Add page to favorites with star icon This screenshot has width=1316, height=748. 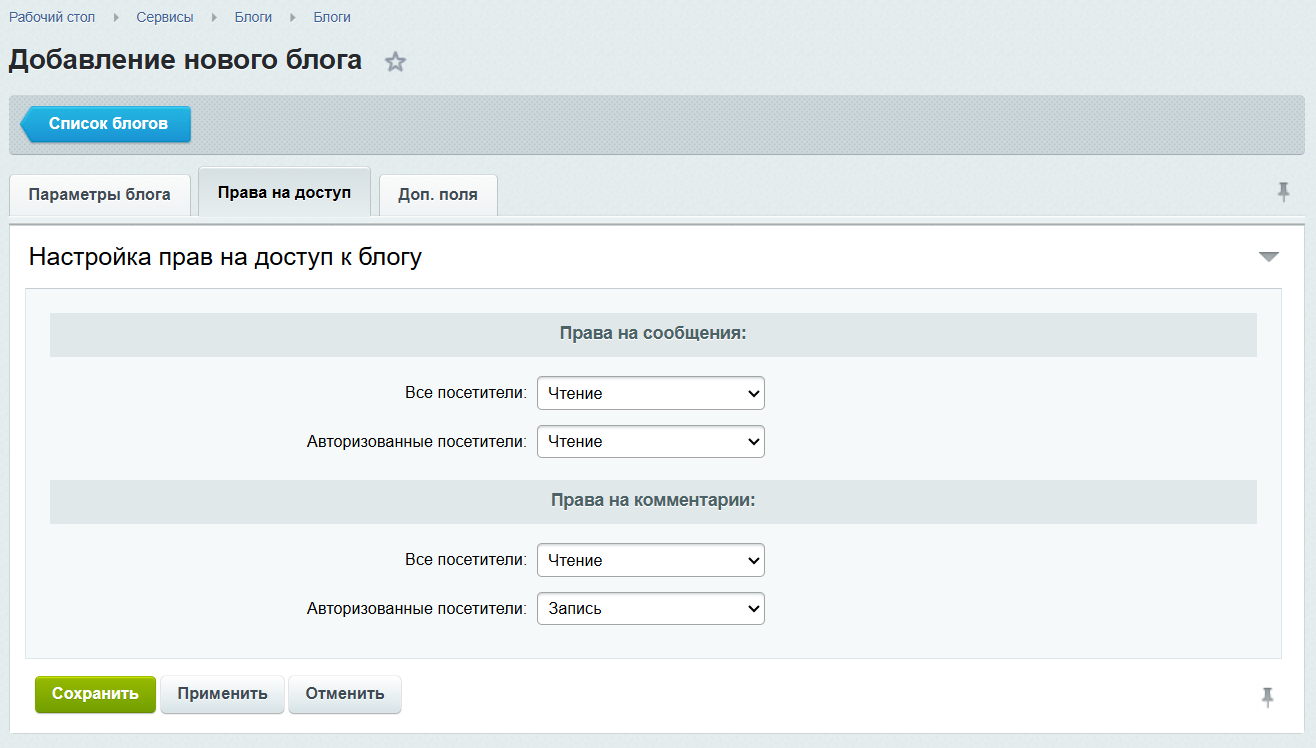[x=396, y=62]
